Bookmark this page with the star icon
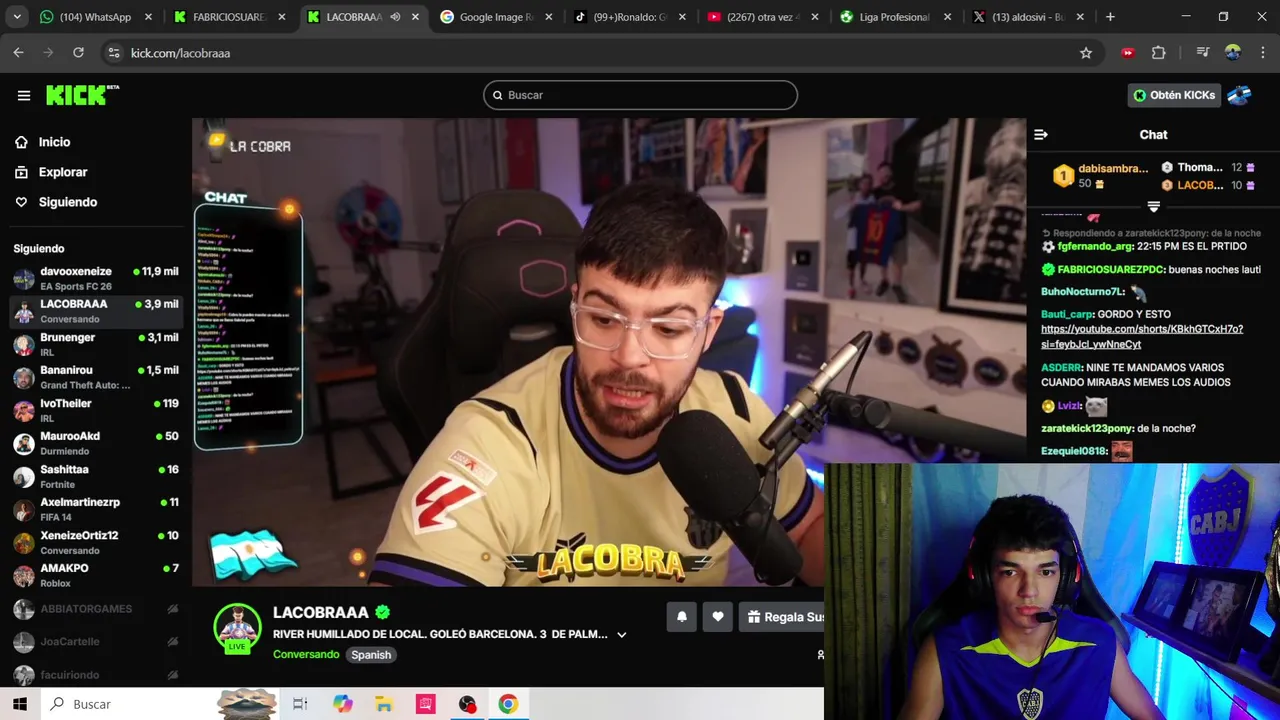1280x720 pixels. tap(1086, 53)
